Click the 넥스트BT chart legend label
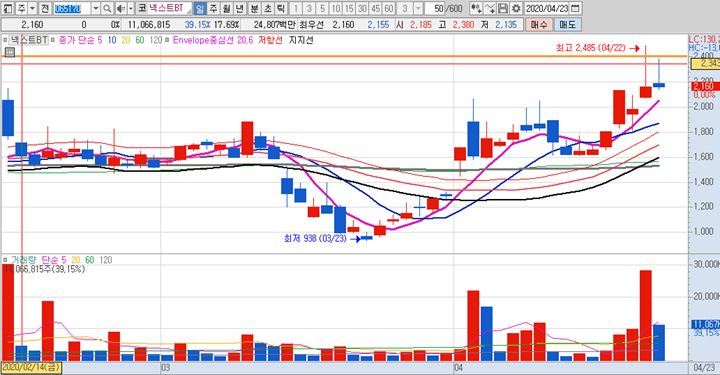Image resolution: width=720 pixels, height=375 pixels. click(x=29, y=40)
